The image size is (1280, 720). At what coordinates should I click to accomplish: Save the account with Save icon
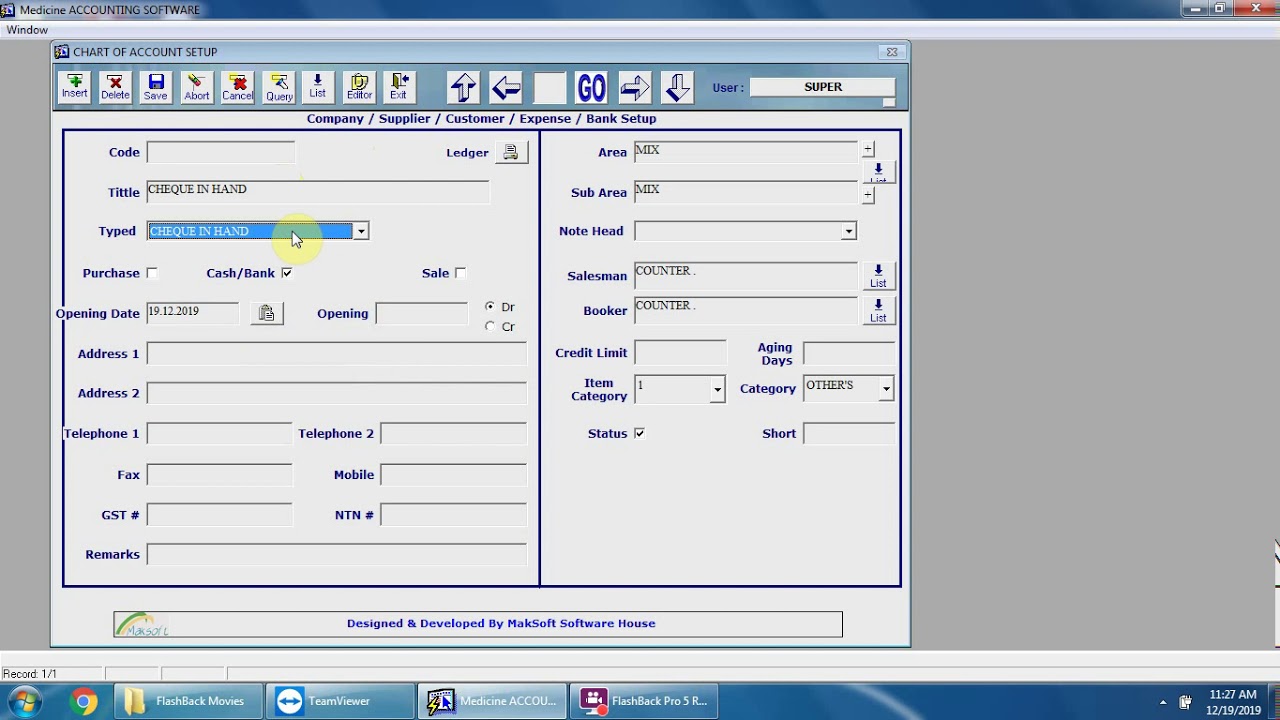click(x=156, y=87)
